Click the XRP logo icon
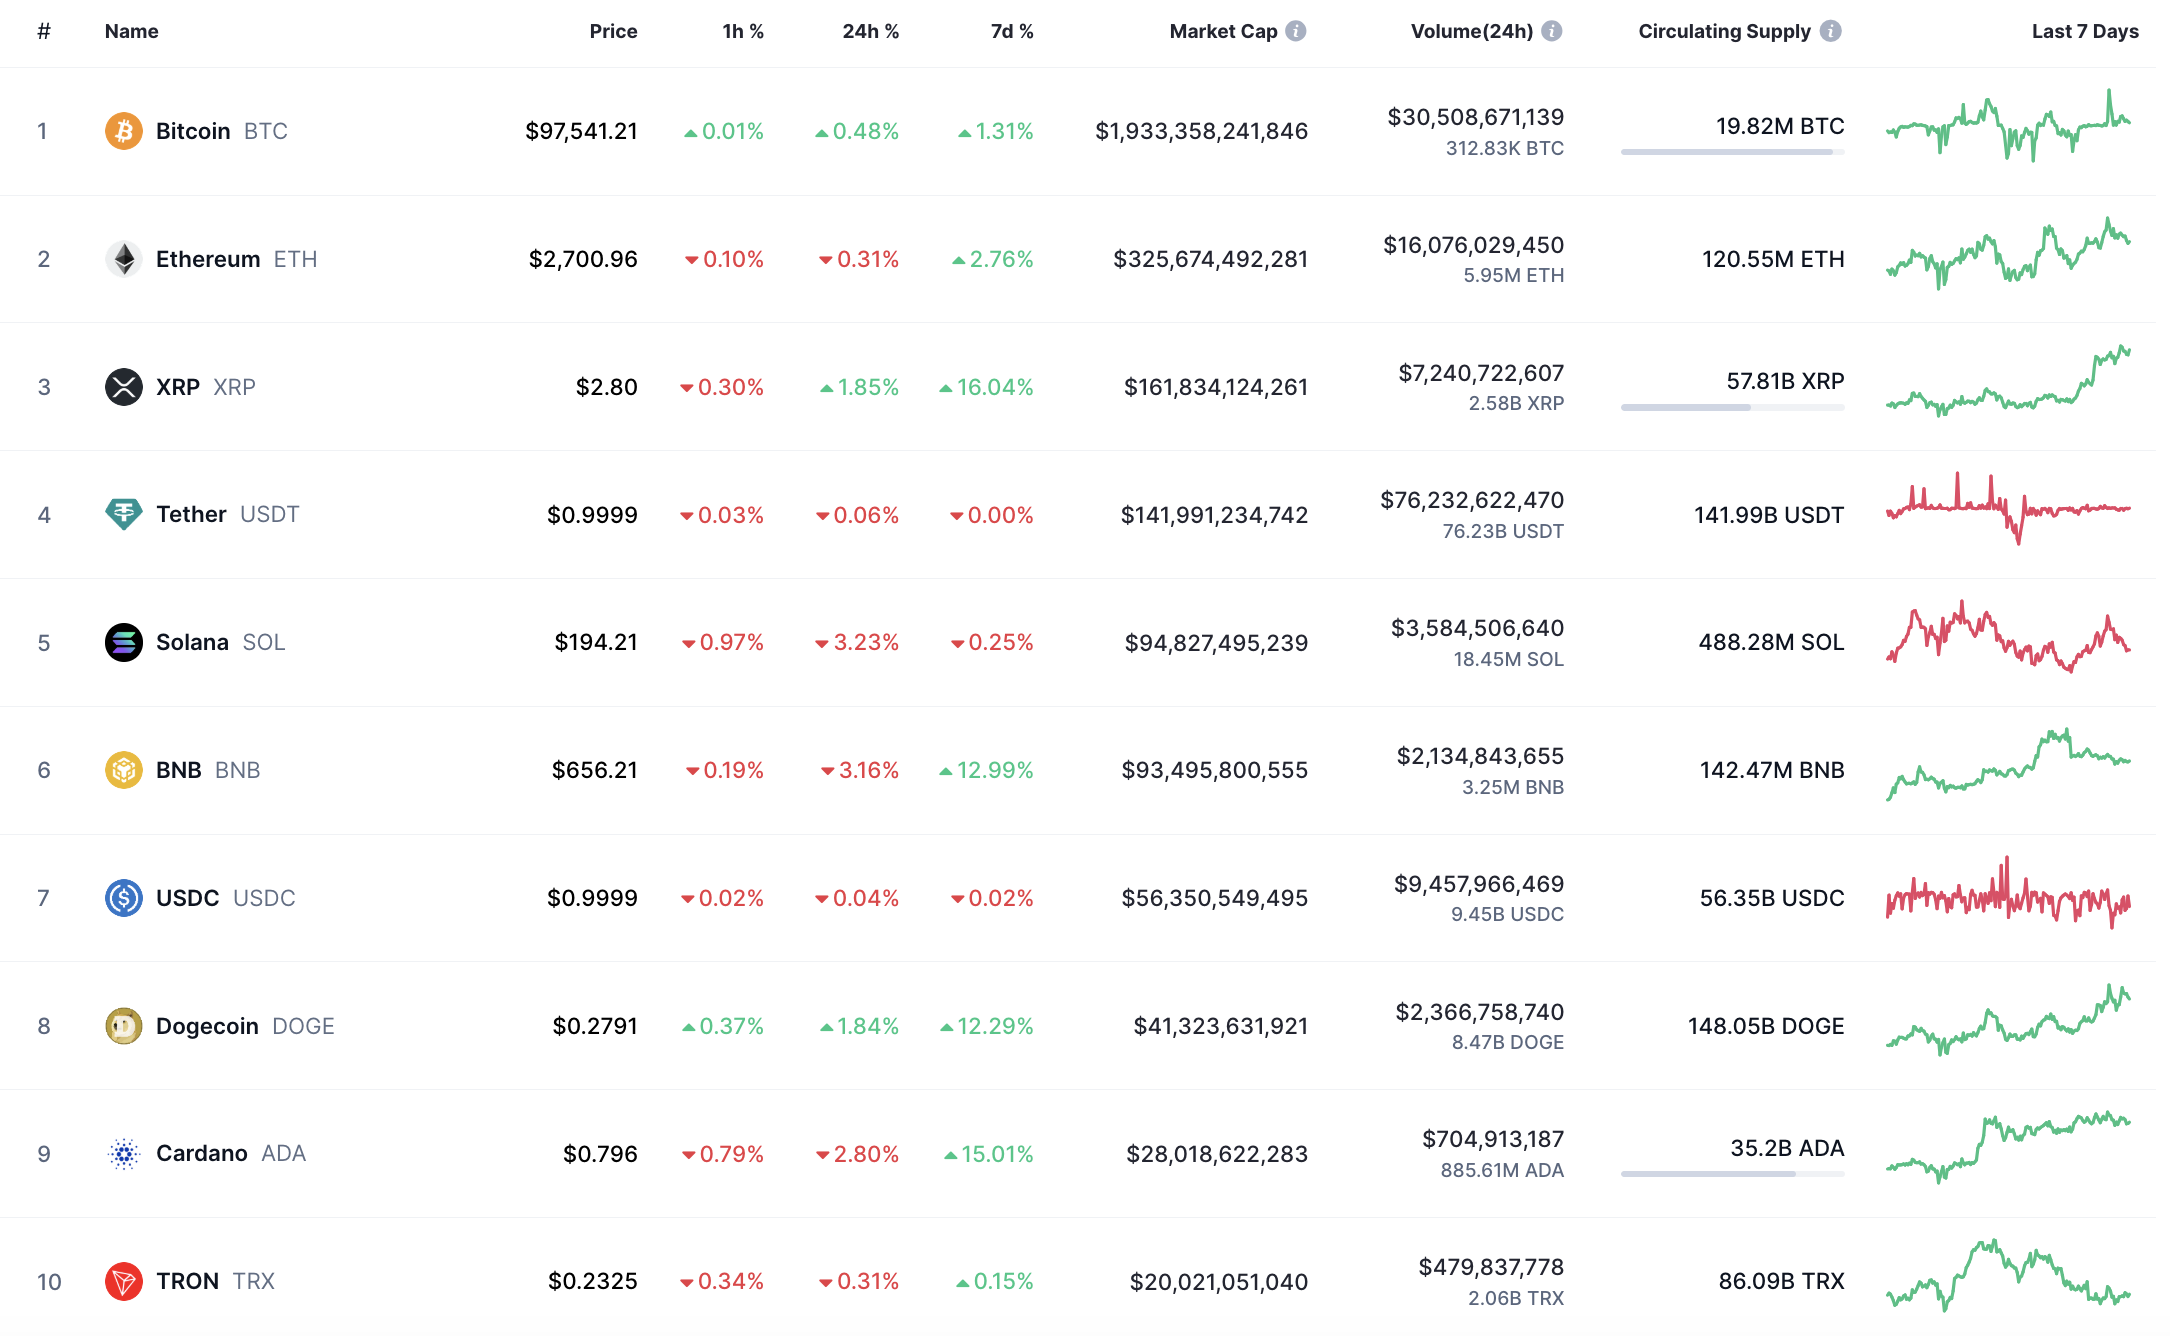2170x1336 pixels. (123, 387)
